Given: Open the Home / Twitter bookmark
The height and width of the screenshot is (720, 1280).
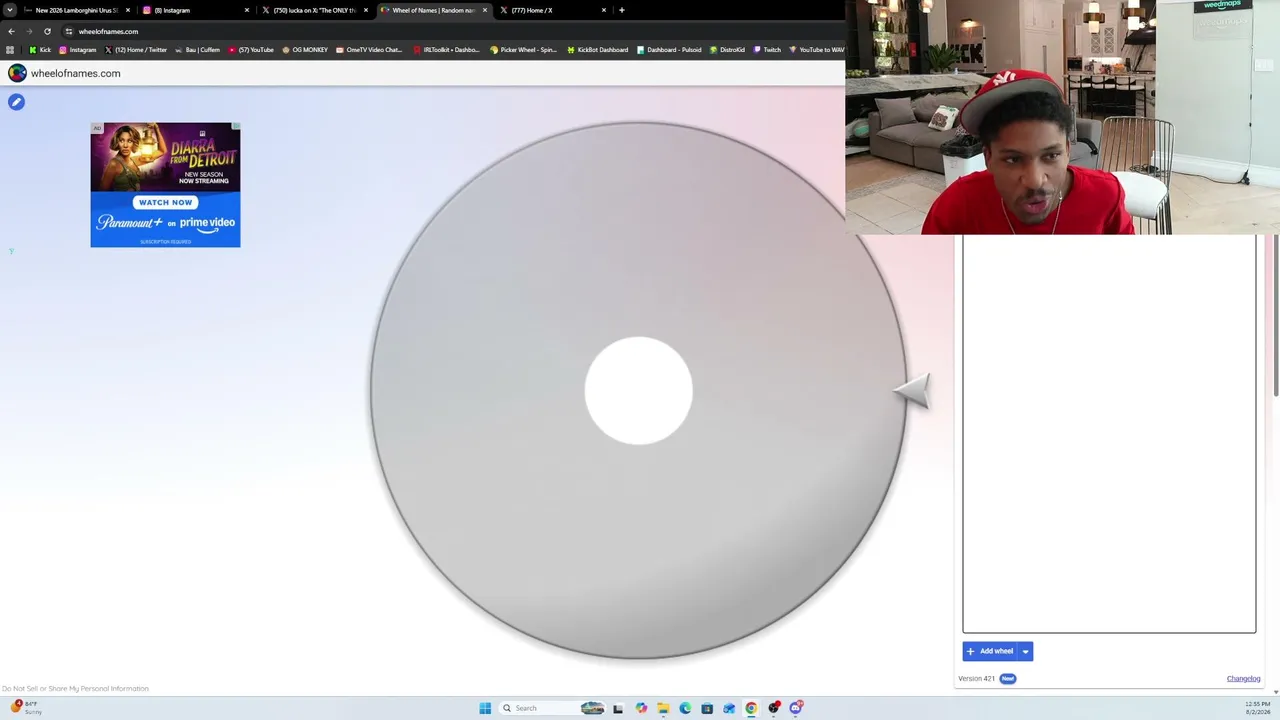Looking at the screenshot, I should tap(136, 50).
